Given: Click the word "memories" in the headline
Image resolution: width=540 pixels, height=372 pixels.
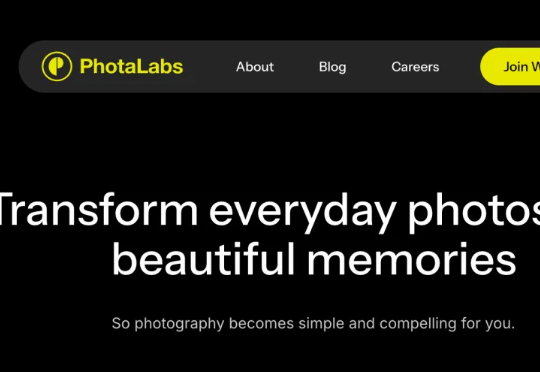Looking at the screenshot, I should click(412, 258).
